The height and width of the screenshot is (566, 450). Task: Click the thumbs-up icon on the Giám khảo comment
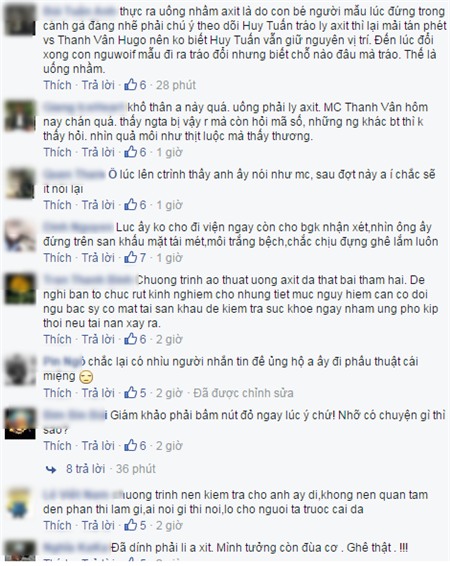[x=131, y=445]
